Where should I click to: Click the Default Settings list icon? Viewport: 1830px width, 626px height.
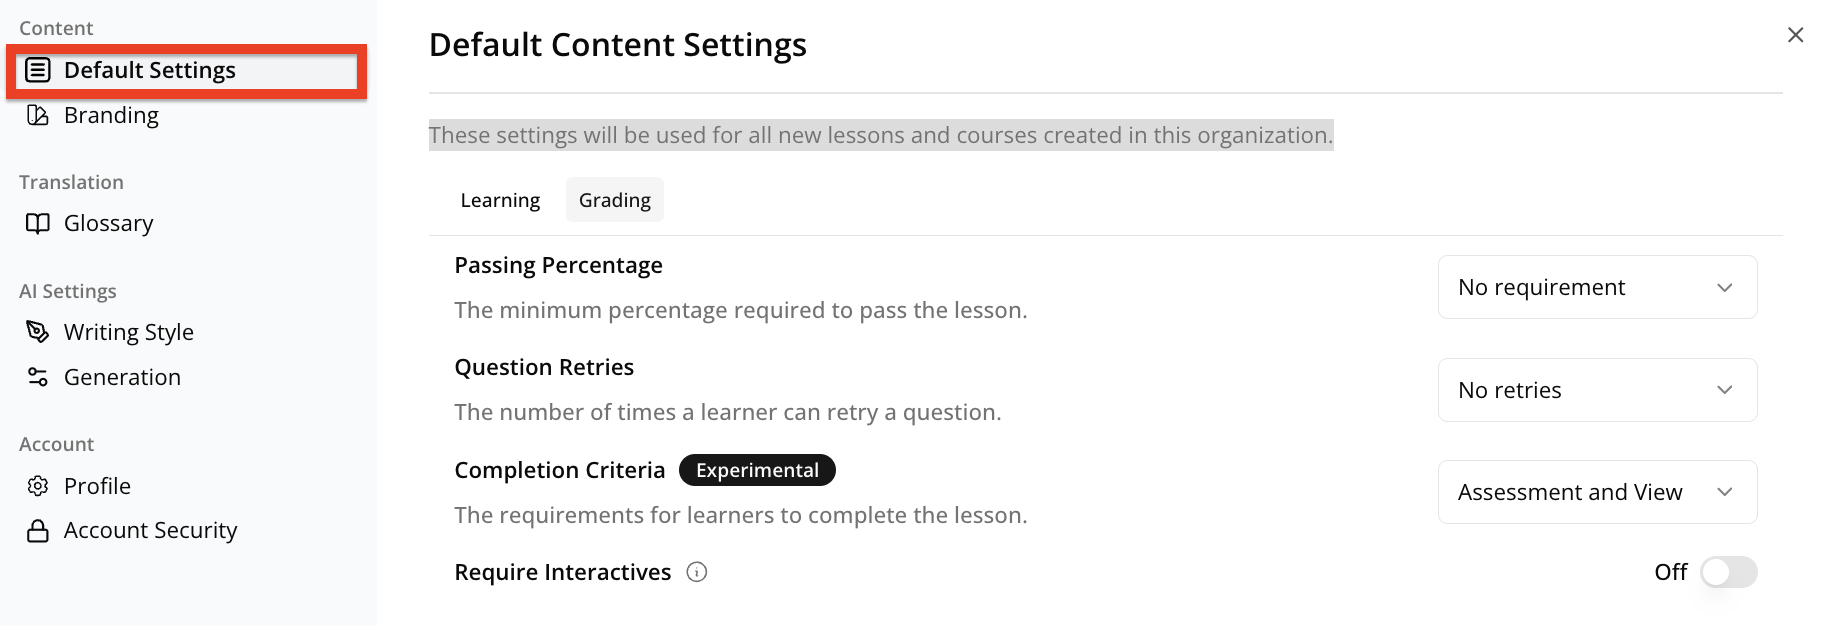[38, 70]
